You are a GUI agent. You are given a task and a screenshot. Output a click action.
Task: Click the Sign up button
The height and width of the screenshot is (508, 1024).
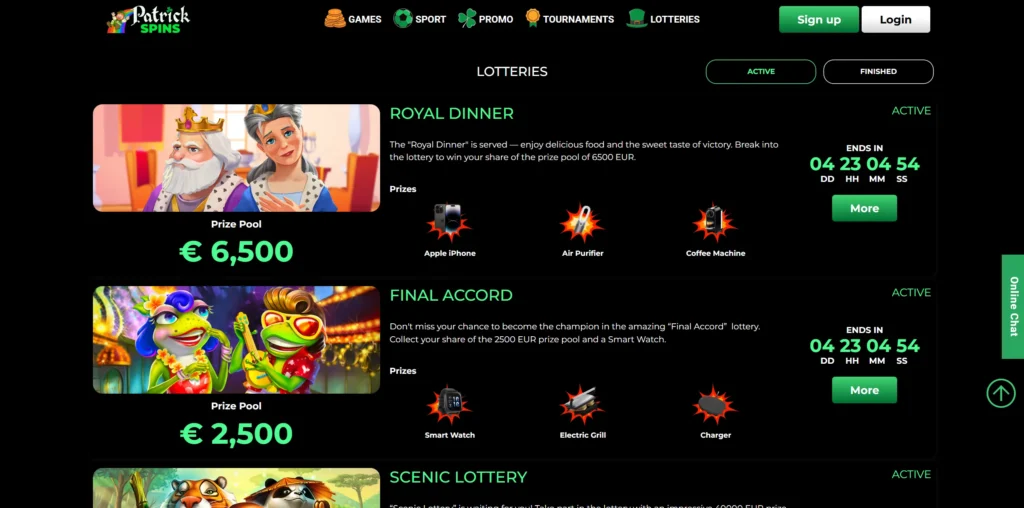(819, 20)
